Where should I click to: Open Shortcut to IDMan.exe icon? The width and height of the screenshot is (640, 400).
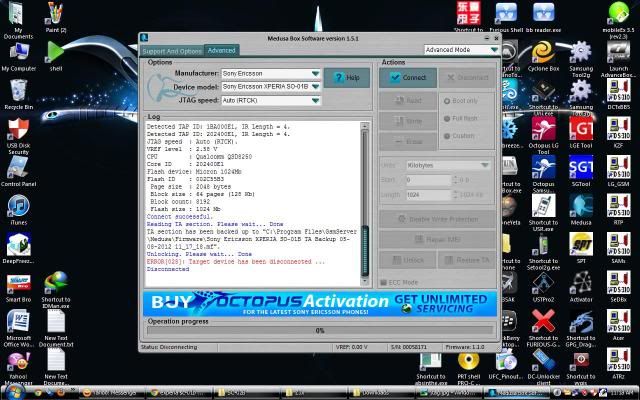click(x=56, y=290)
